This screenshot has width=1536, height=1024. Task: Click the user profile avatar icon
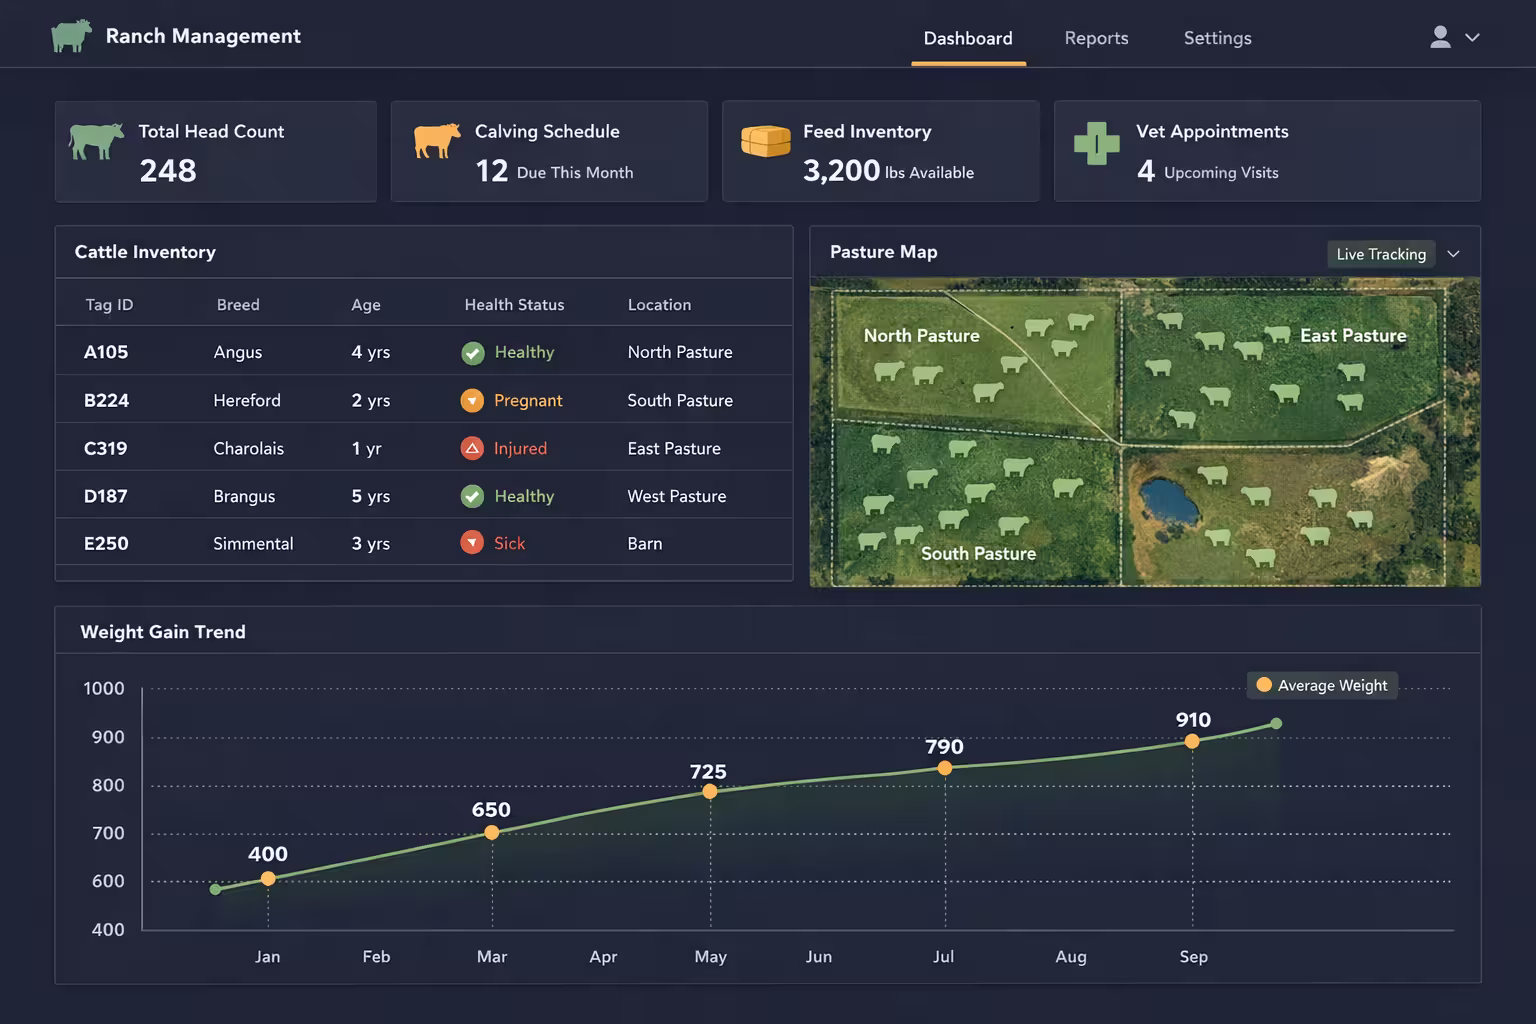(1440, 37)
